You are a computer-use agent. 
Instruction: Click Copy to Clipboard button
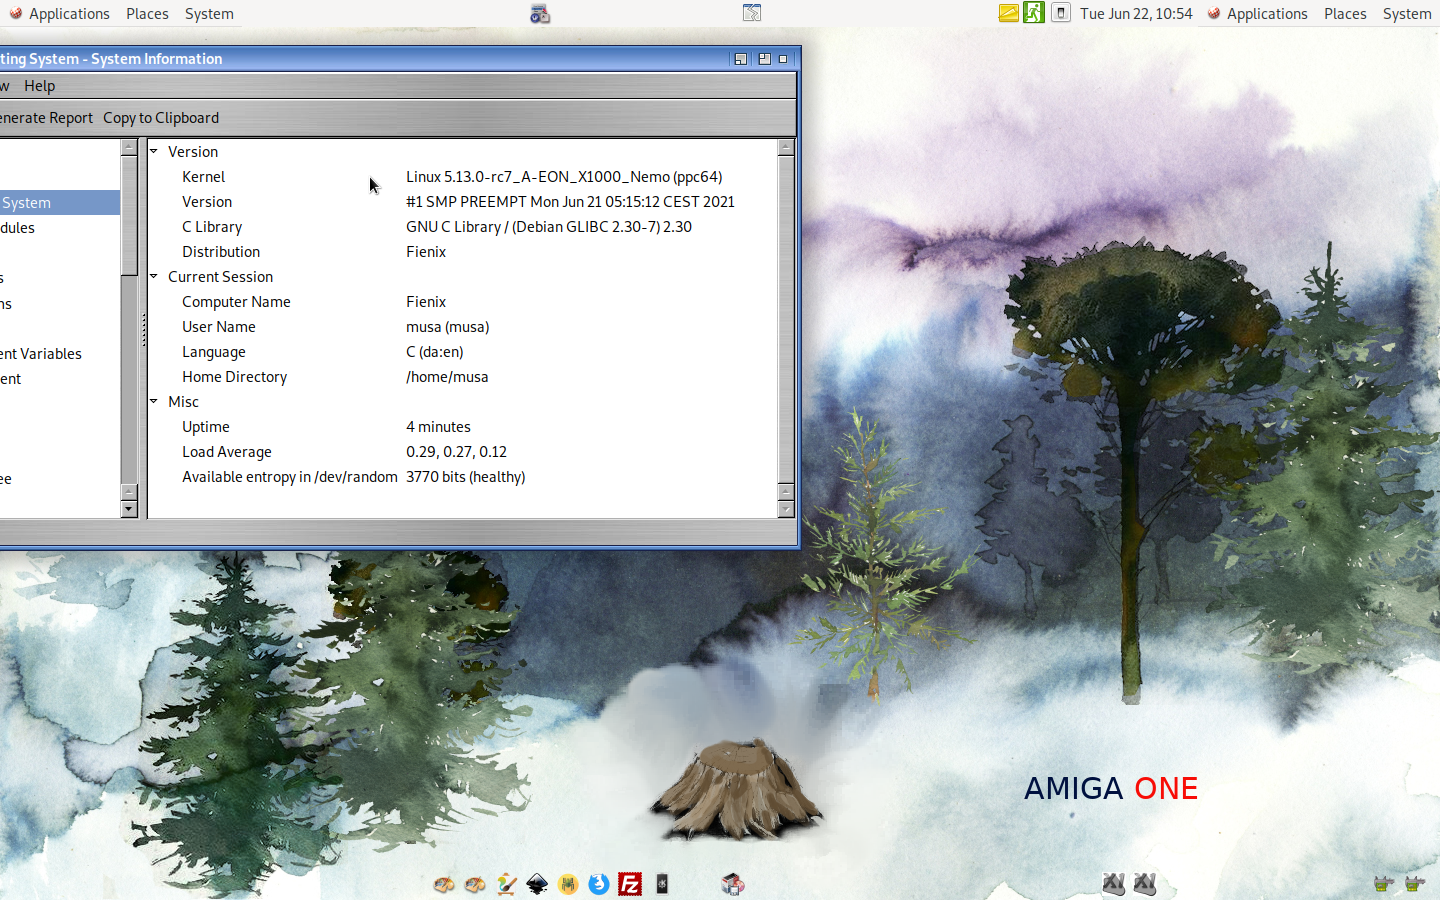click(161, 118)
